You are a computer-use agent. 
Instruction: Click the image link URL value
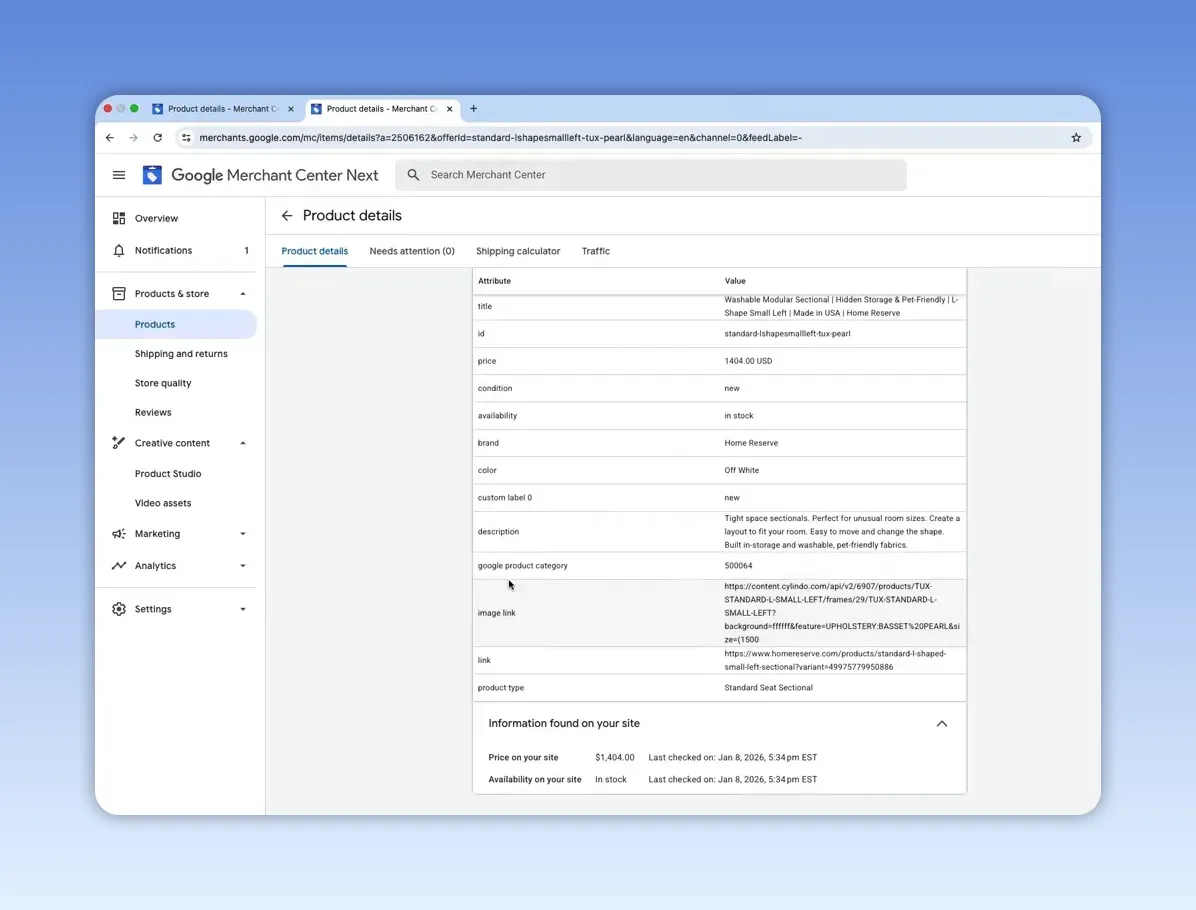pos(842,613)
